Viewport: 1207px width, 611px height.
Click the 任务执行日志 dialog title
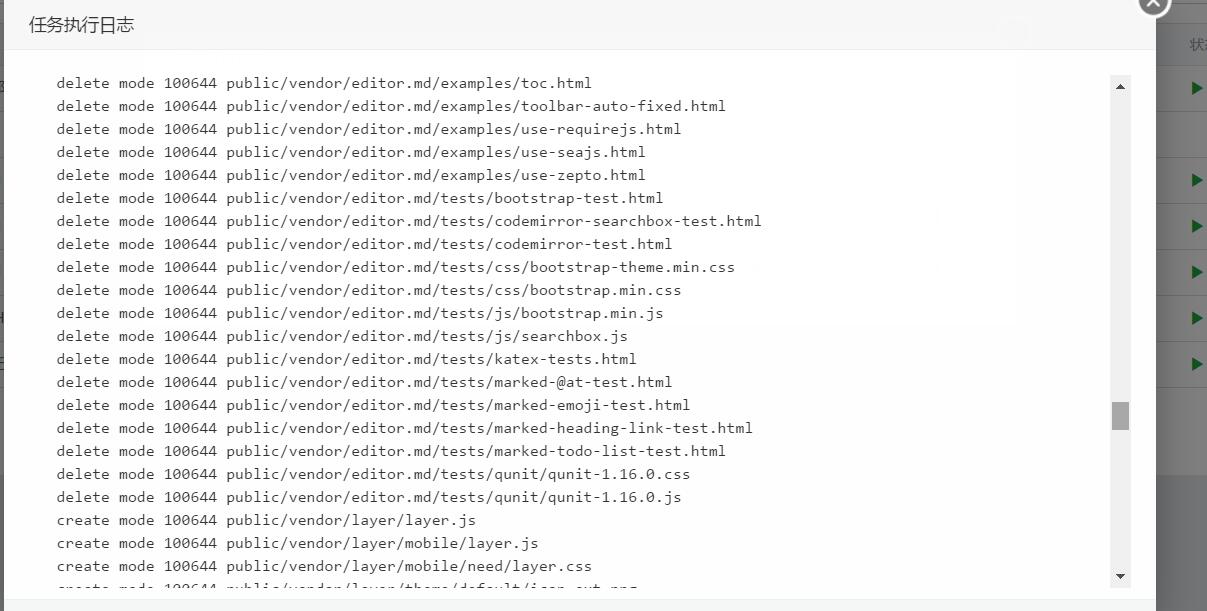pos(81,25)
